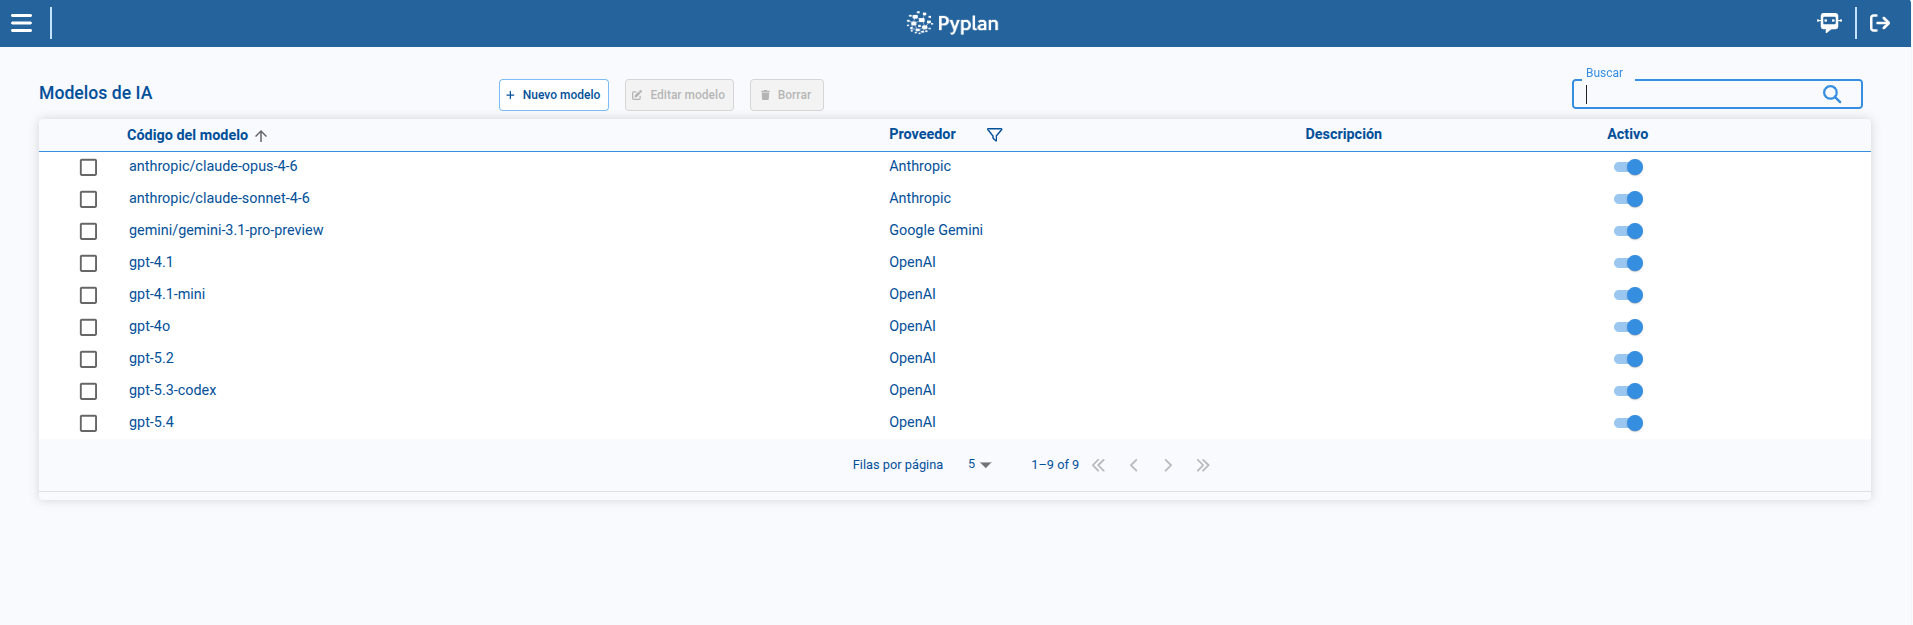Viewport: 1913px width, 625px height.
Task: Focus the Buscar search field
Action: (x=1700, y=94)
